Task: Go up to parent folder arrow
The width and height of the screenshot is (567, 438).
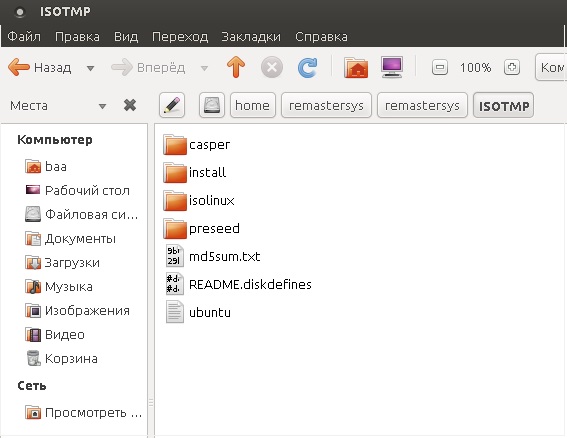Action: (236, 67)
